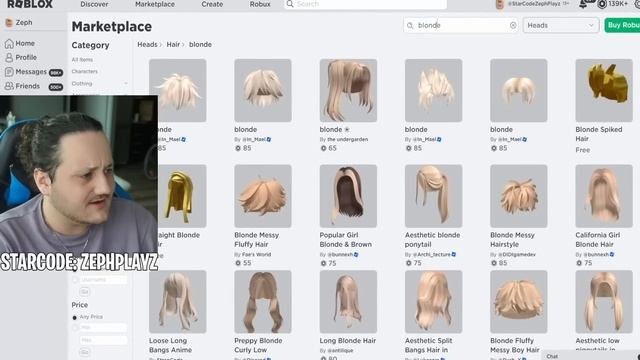Open the blonde hair by the undergarden thumbnail
Image resolution: width=640 pixels, height=360 pixels.
point(348,90)
